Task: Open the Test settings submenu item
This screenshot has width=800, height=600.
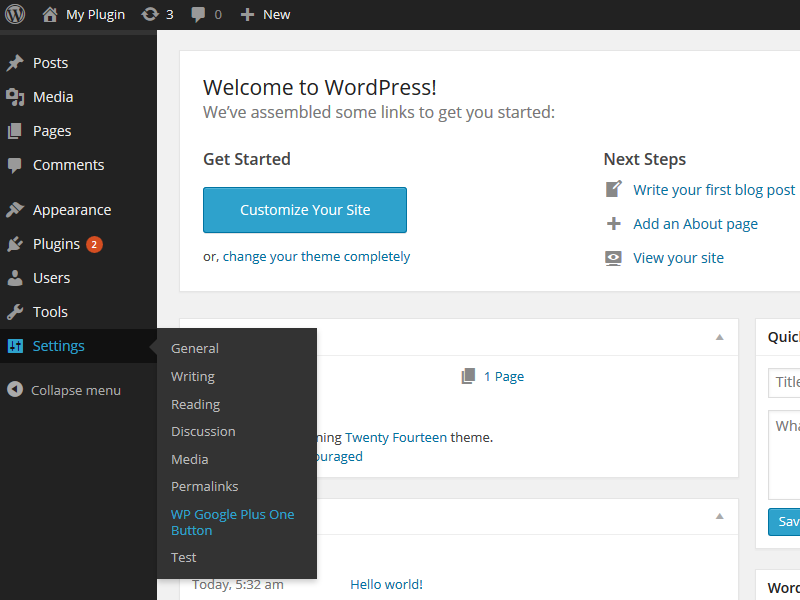Action: point(184,558)
